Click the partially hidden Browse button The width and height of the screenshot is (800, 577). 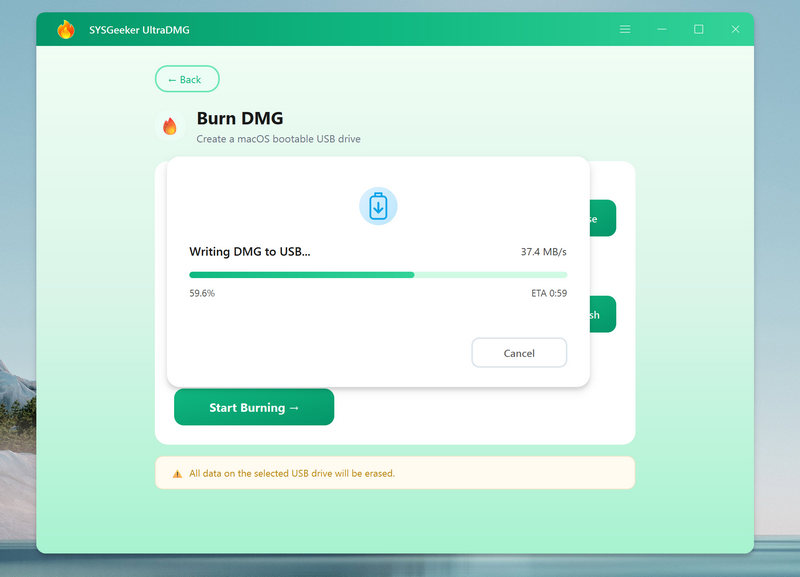pos(602,218)
